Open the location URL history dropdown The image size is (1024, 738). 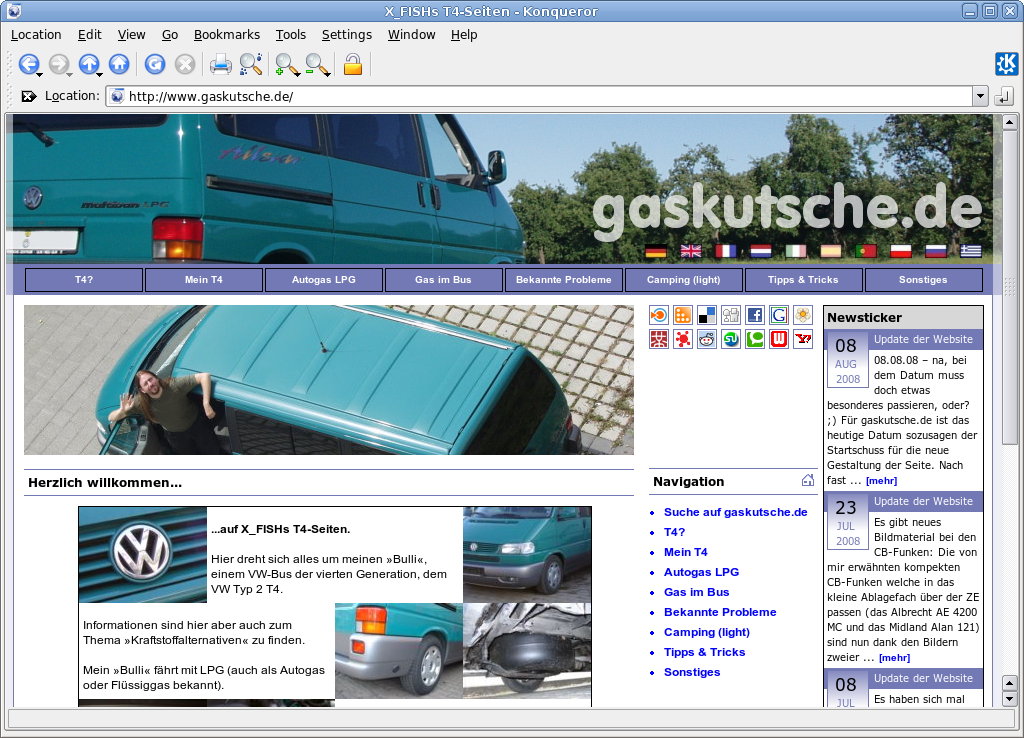click(980, 97)
